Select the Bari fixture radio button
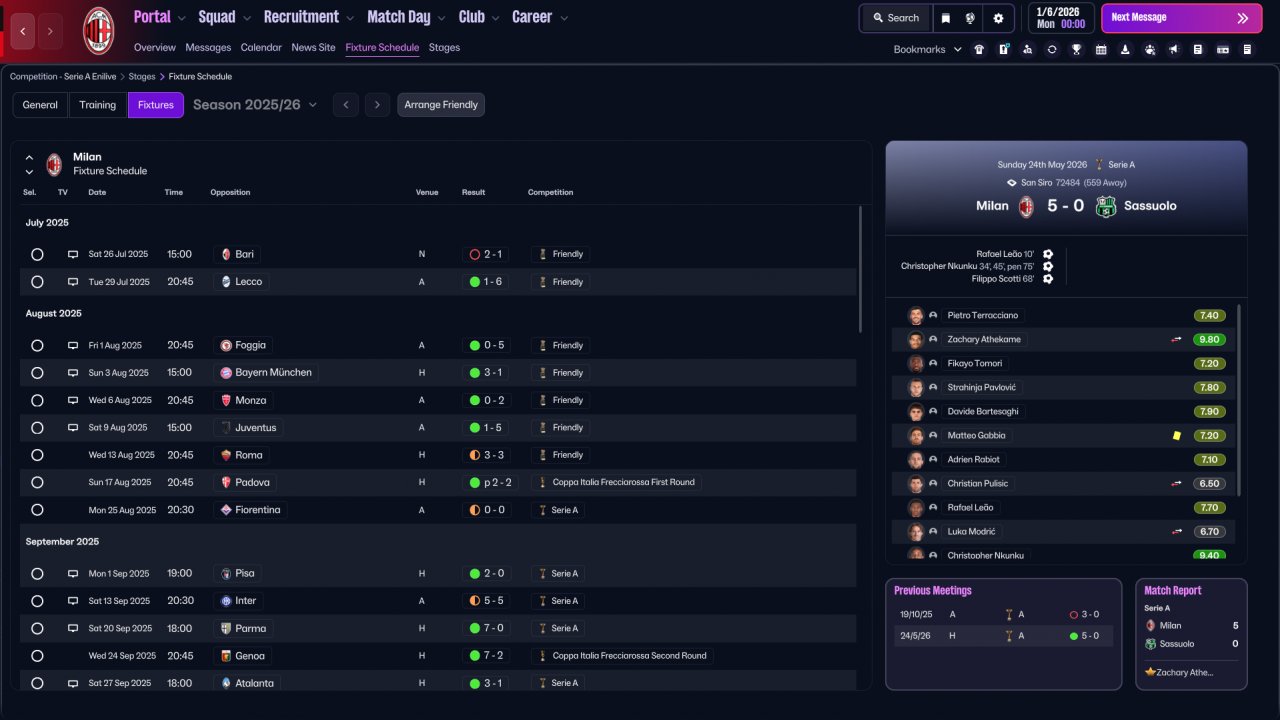This screenshot has width=1280, height=720. click(x=37, y=255)
